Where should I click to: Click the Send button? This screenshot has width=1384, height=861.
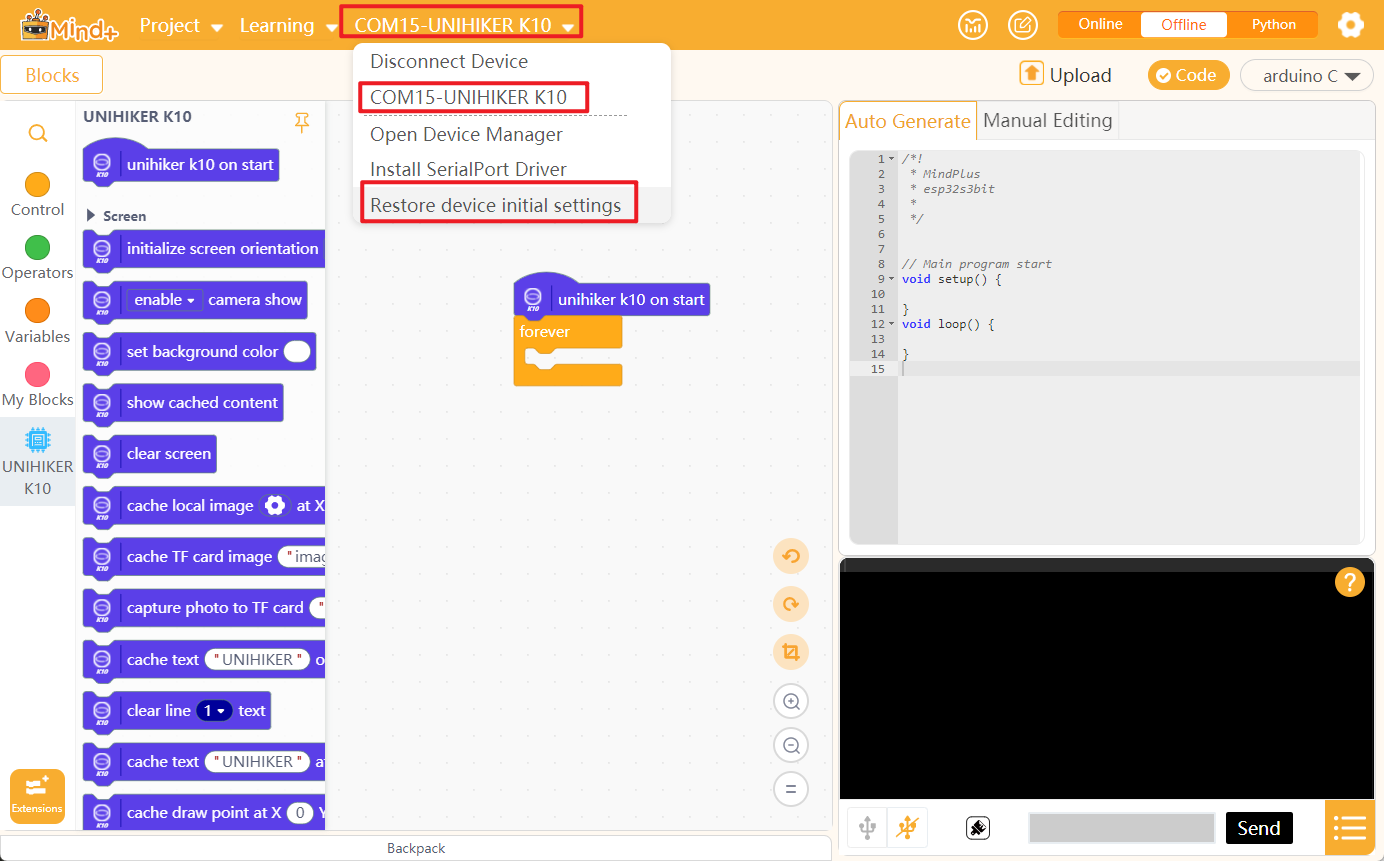pos(1258,828)
